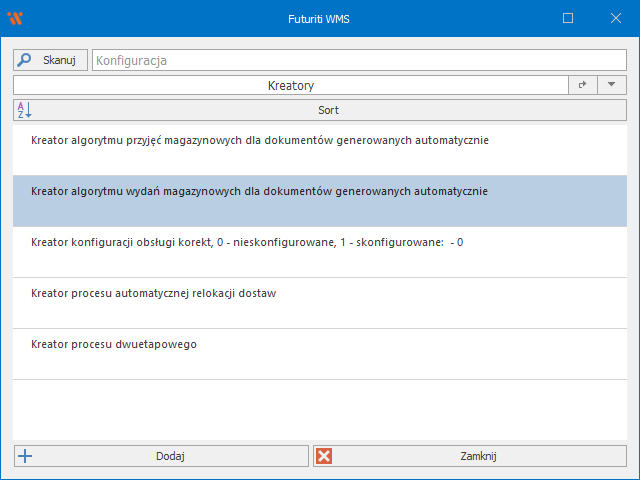Click the A-Z sort icon
The image size is (640, 480).
[24, 110]
